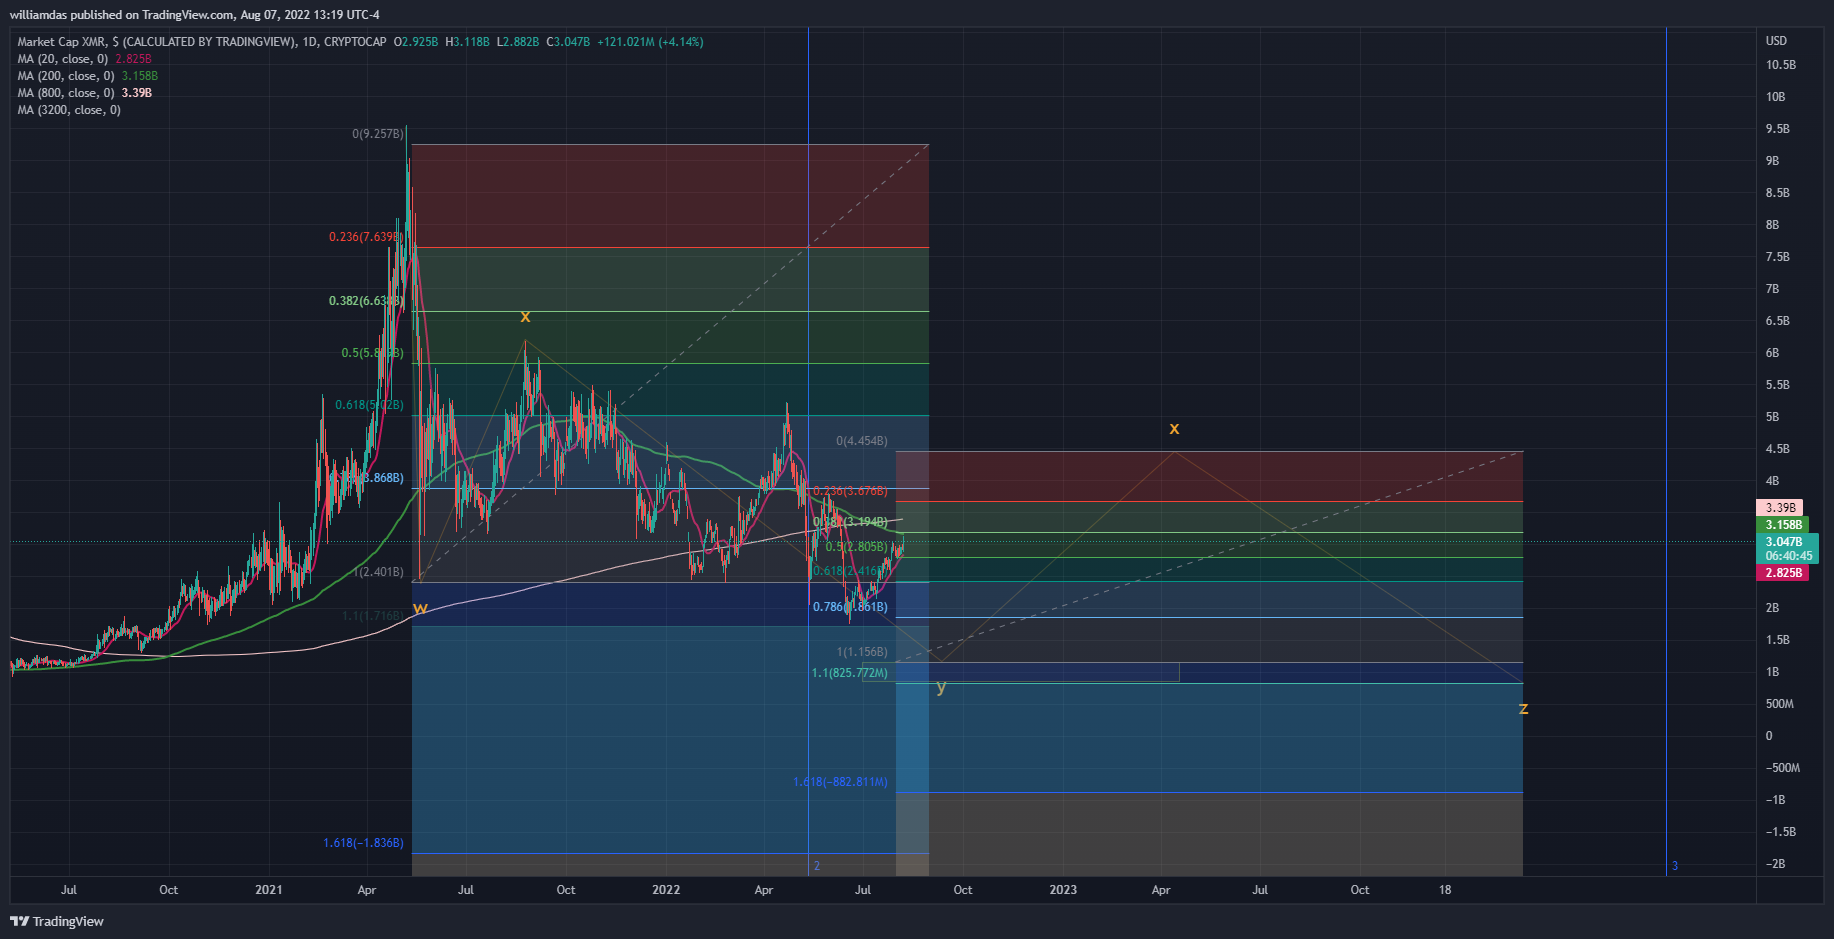
Task: Select the 1(2.401B) Fibonacci label
Action: [x=379, y=572]
